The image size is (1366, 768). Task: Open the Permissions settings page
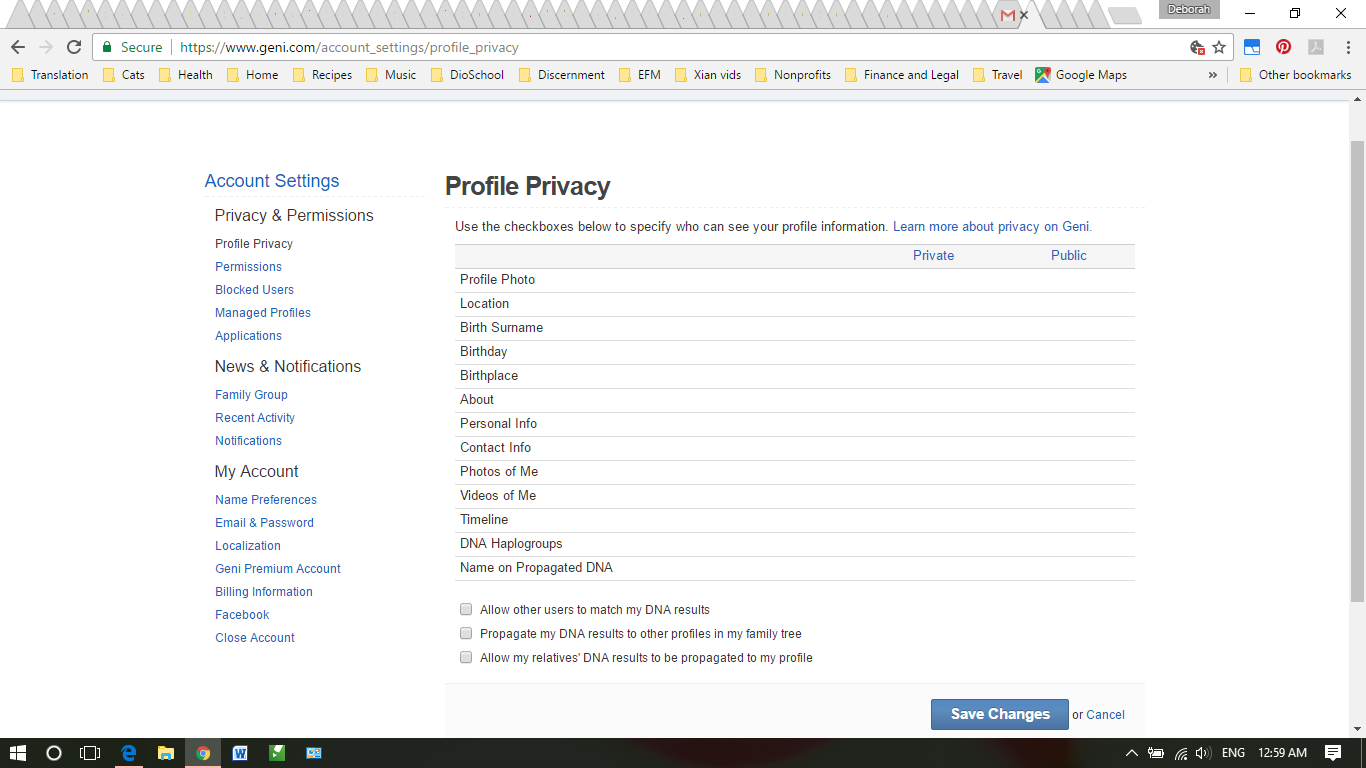(x=248, y=267)
